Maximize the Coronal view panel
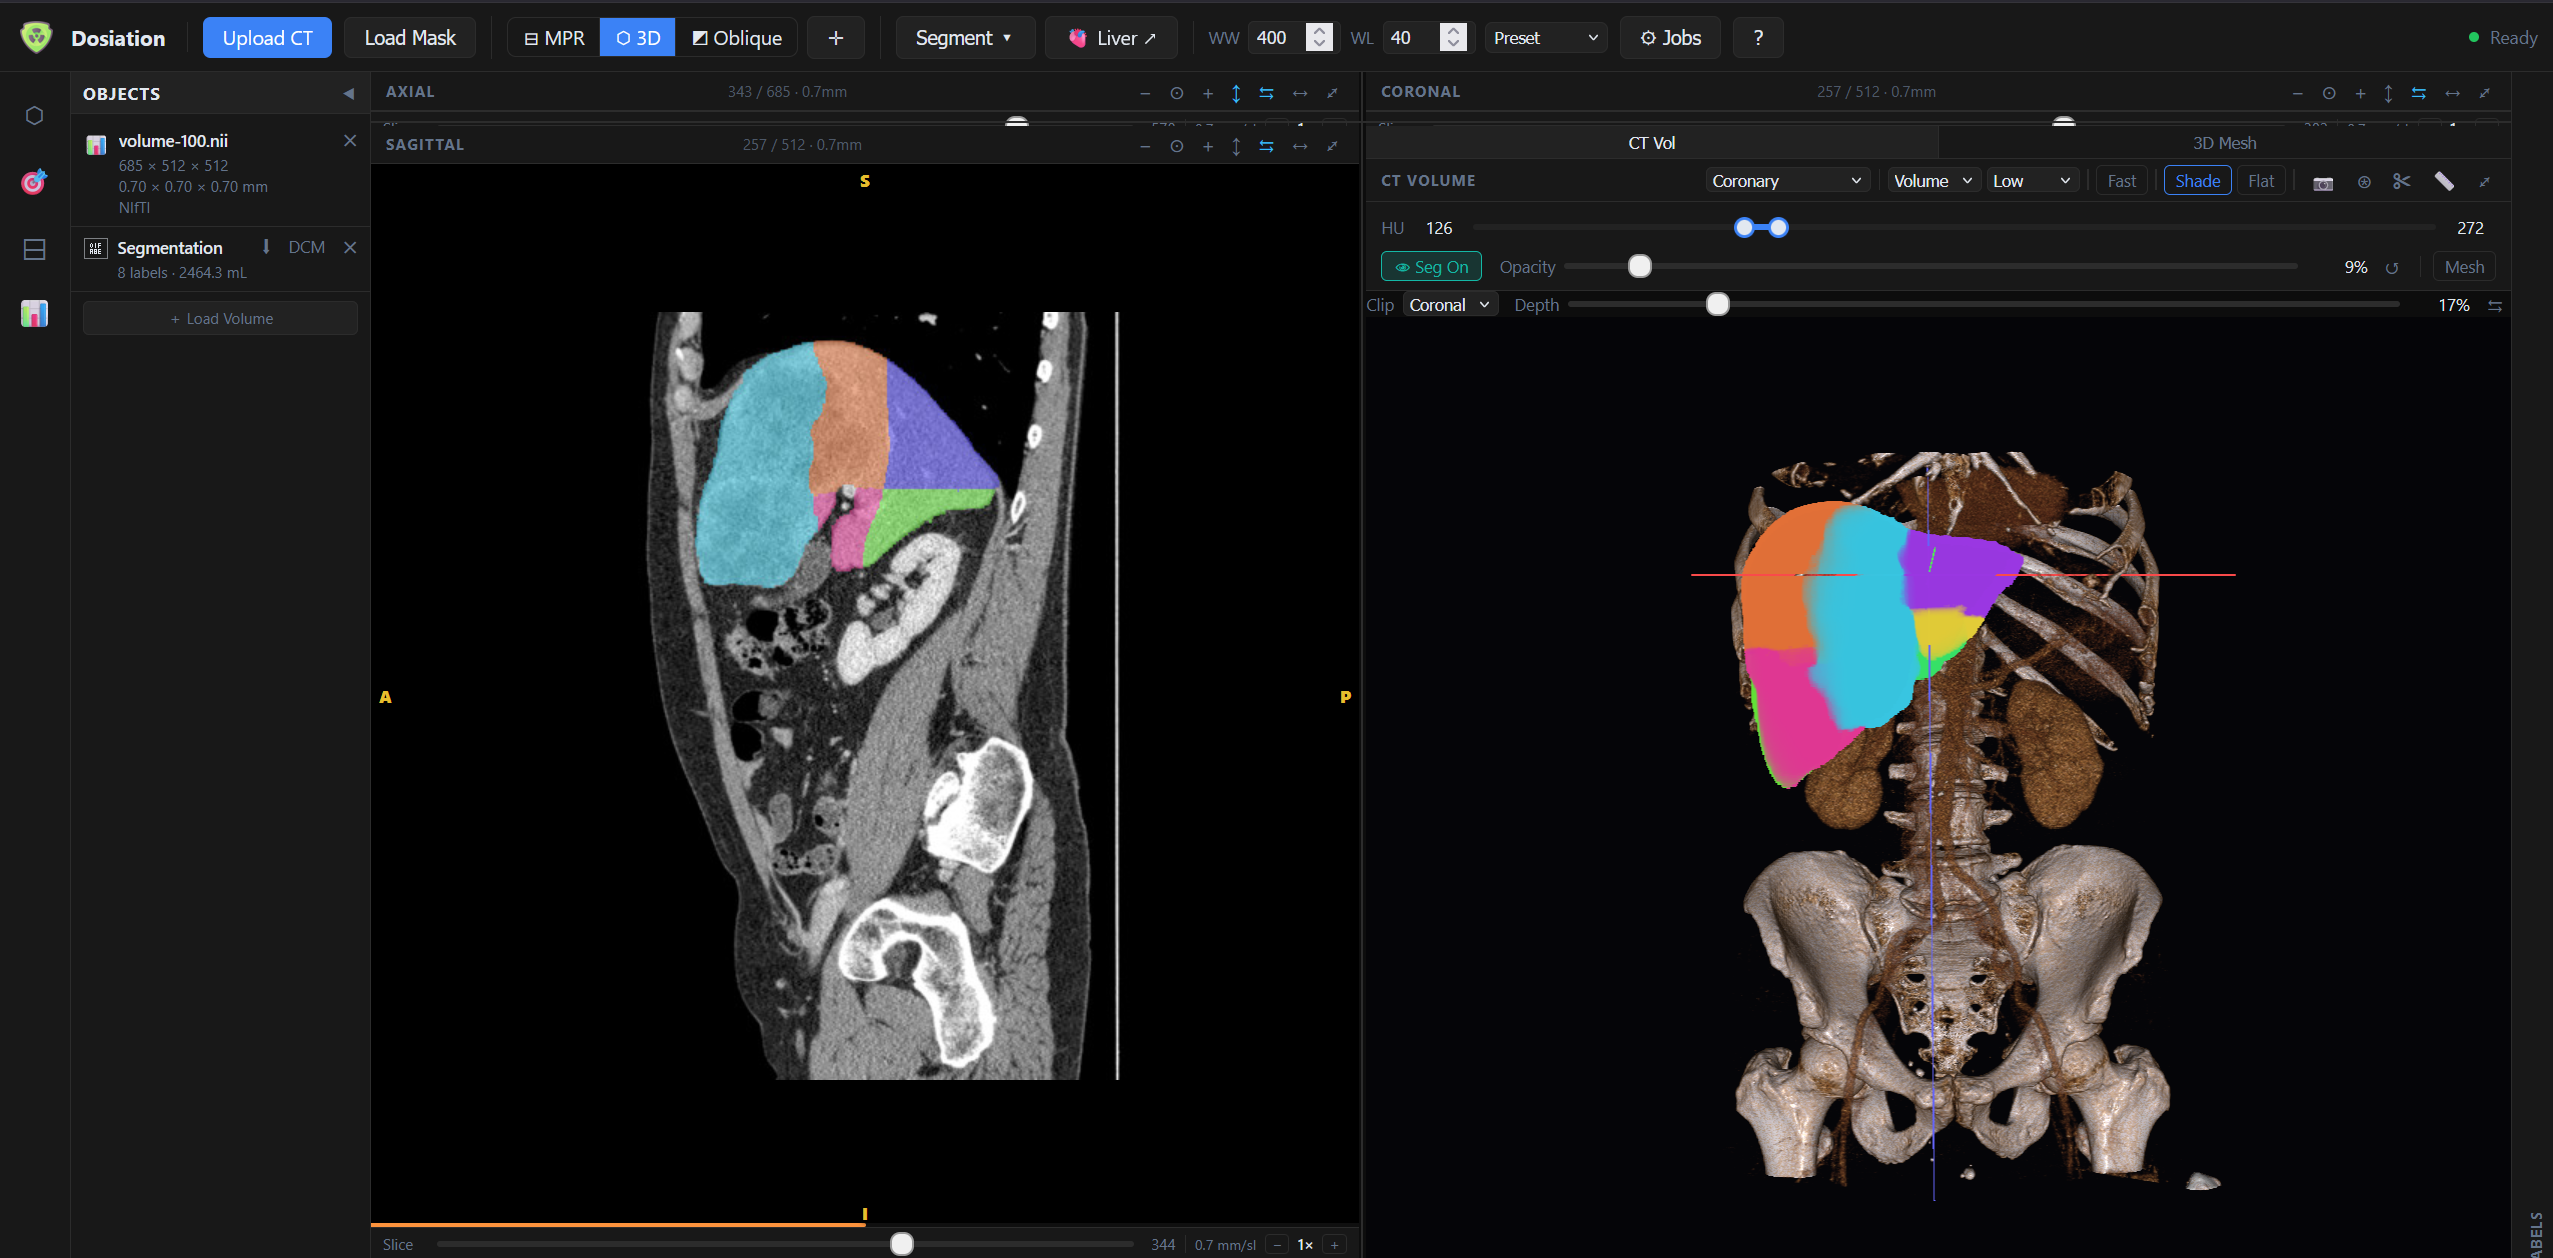This screenshot has width=2553, height=1258. point(2484,93)
